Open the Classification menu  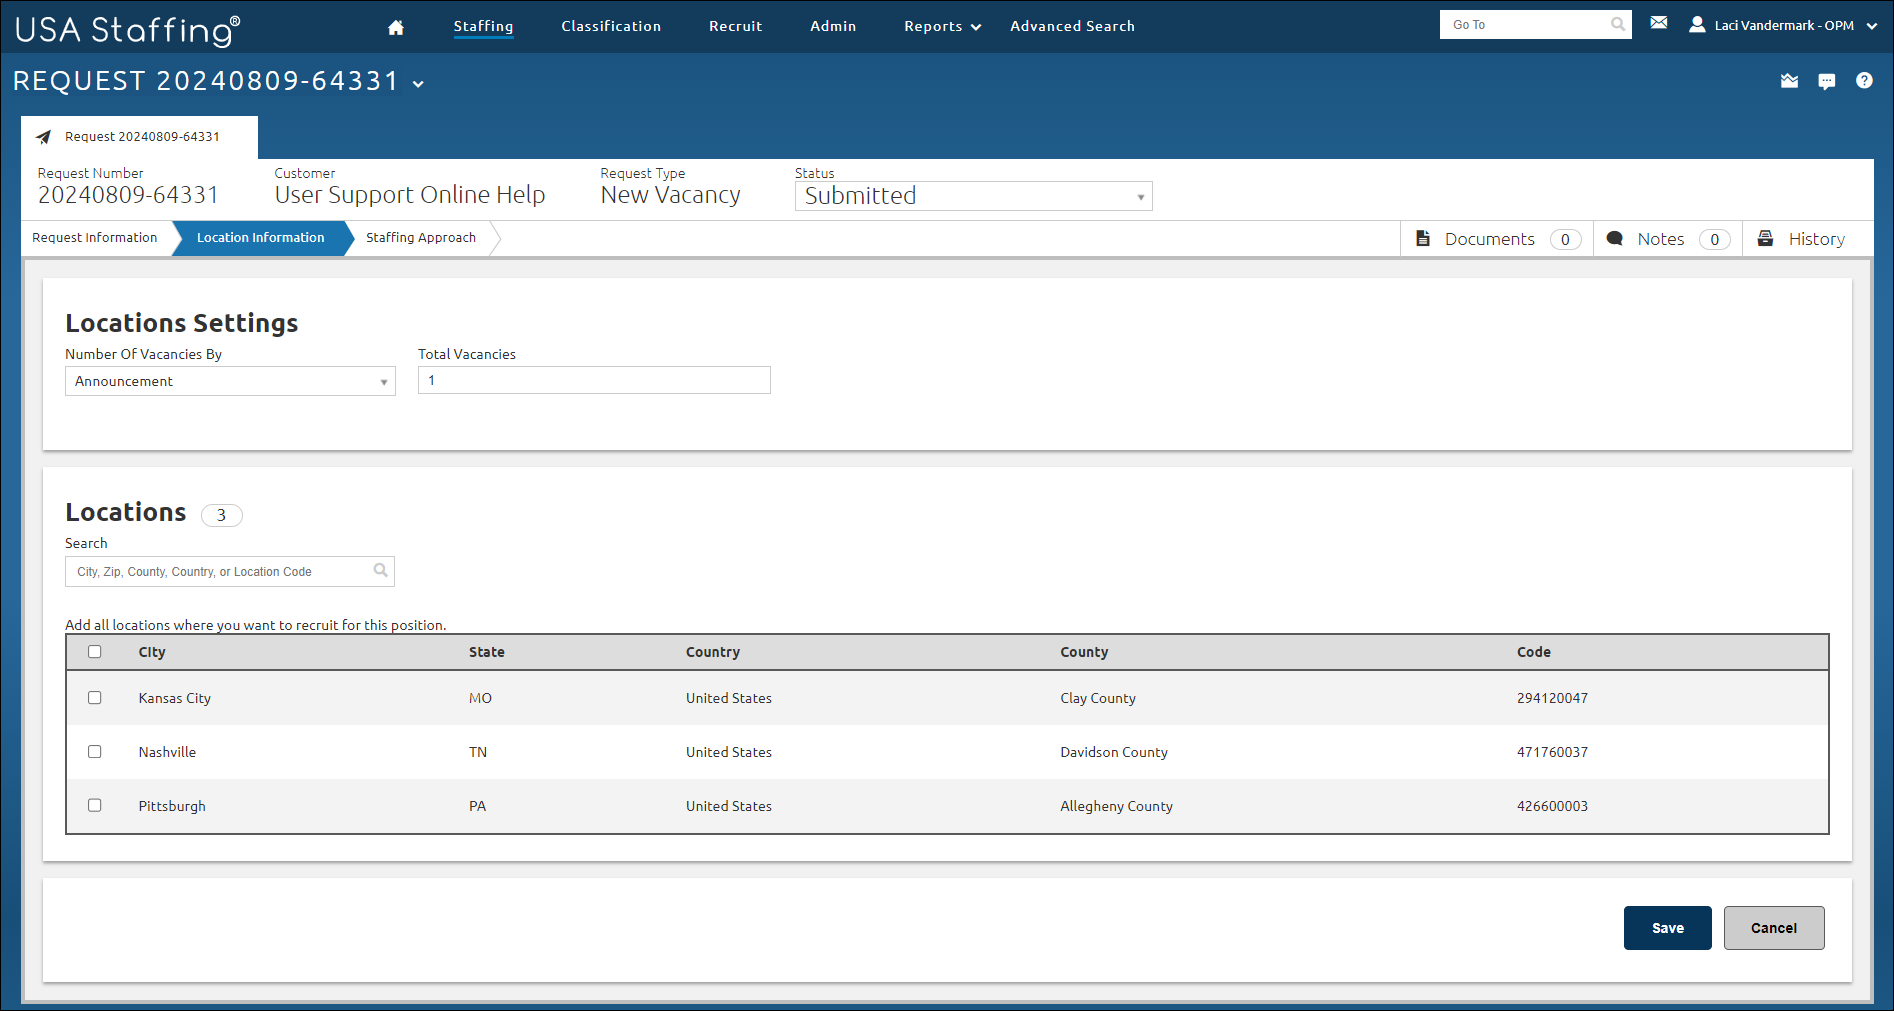pyautogui.click(x=611, y=27)
